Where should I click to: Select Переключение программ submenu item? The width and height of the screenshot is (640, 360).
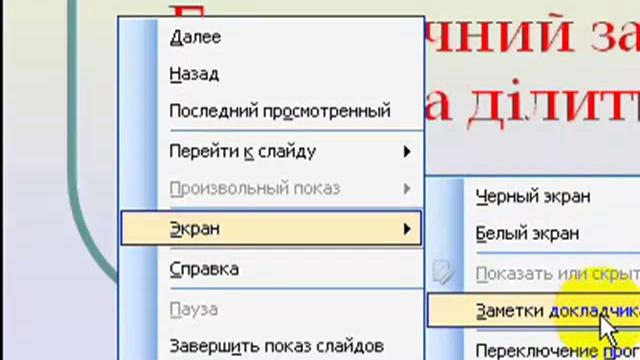coord(533,350)
